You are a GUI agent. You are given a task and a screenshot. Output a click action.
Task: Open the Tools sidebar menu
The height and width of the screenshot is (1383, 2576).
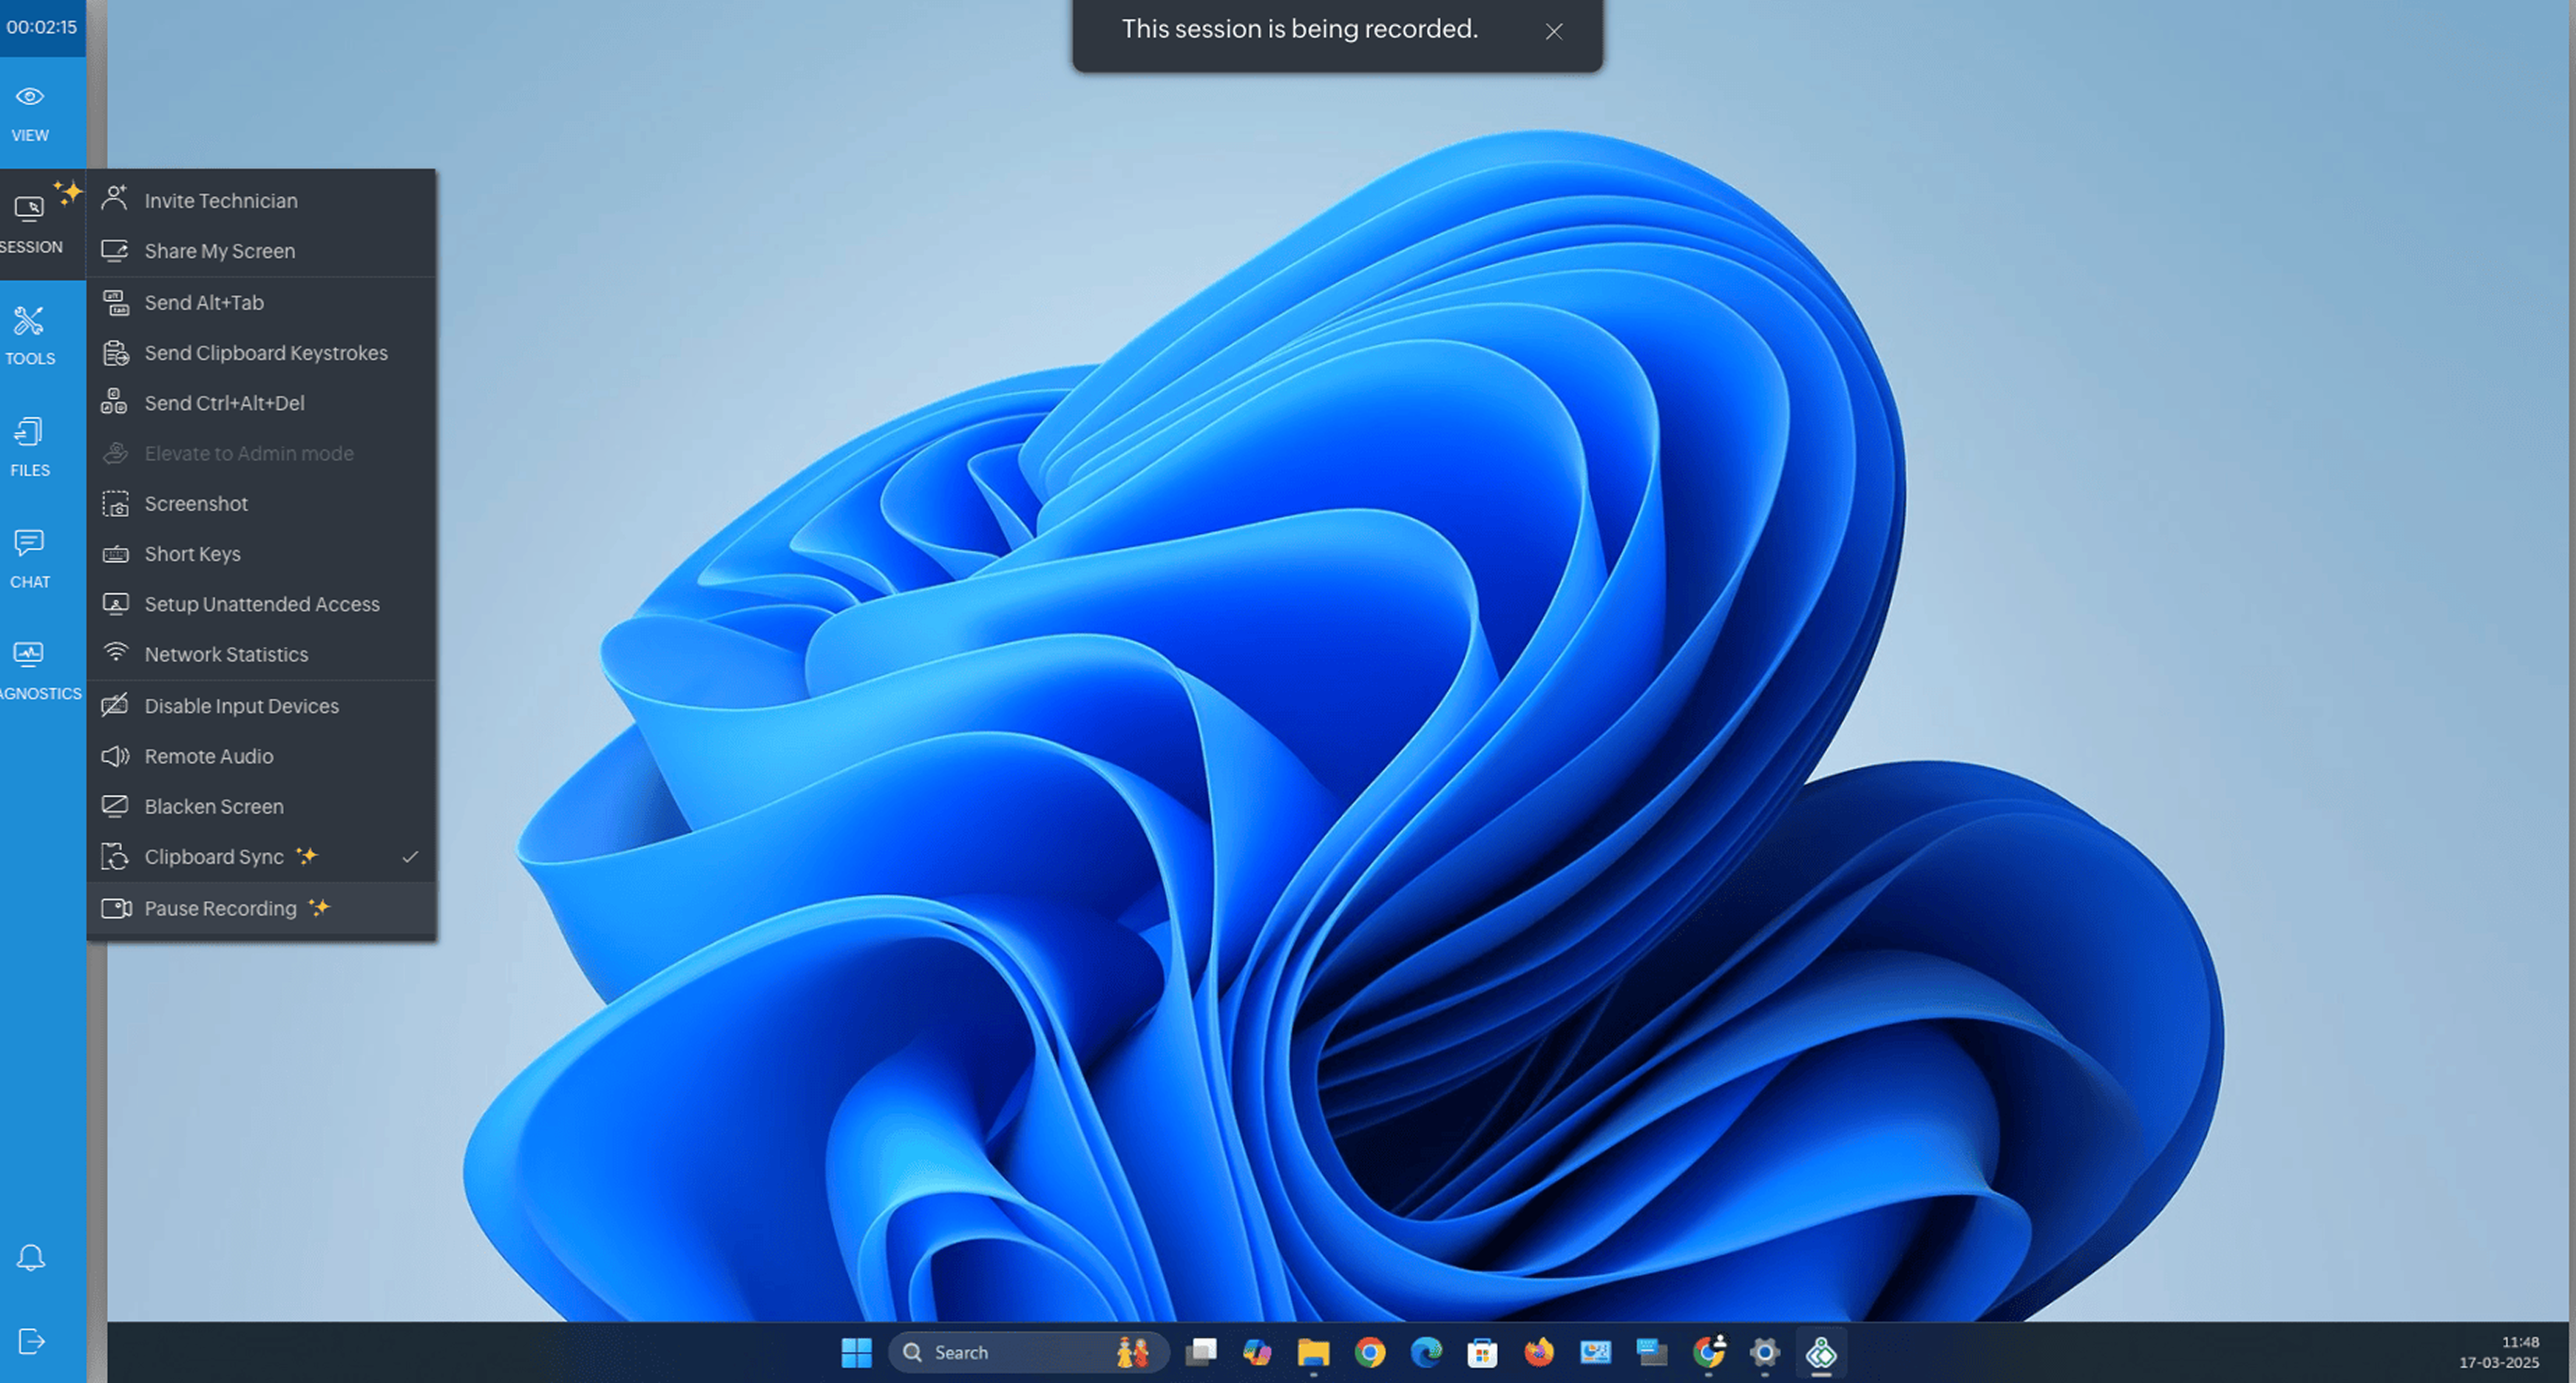(x=30, y=336)
